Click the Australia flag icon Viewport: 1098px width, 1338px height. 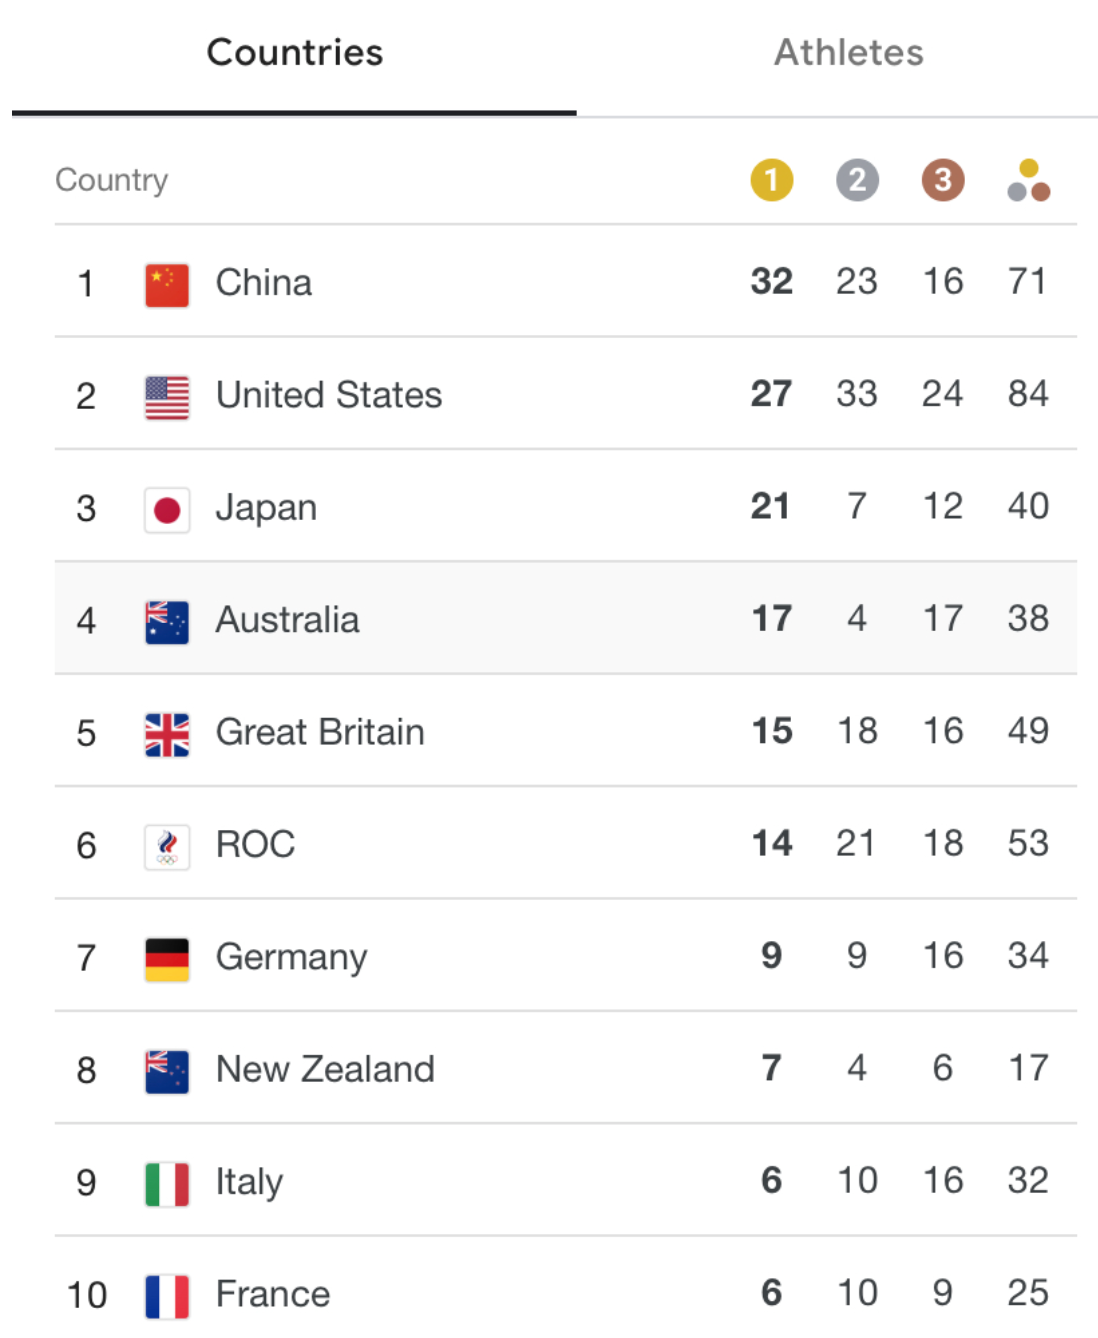point(167,622)
